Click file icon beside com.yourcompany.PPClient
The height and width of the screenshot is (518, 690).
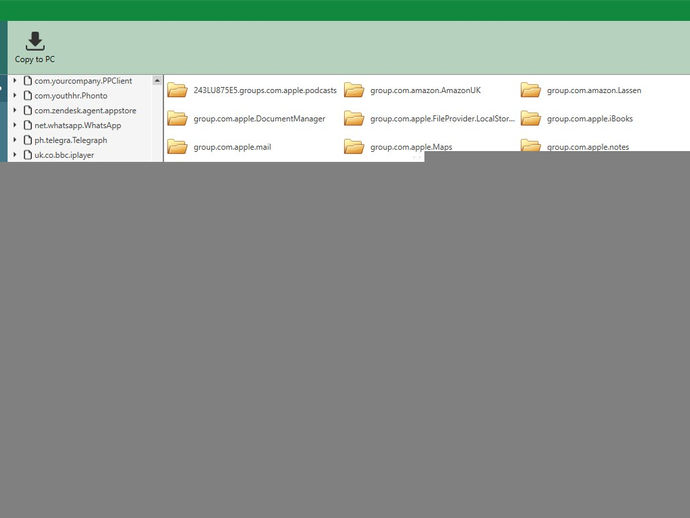click(28, 81)
